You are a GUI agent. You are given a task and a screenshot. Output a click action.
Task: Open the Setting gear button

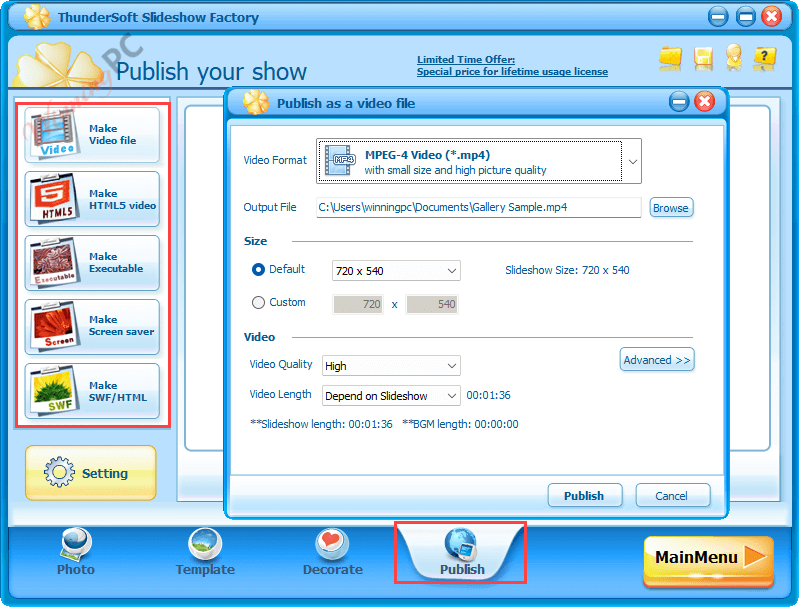coord(91,473)
